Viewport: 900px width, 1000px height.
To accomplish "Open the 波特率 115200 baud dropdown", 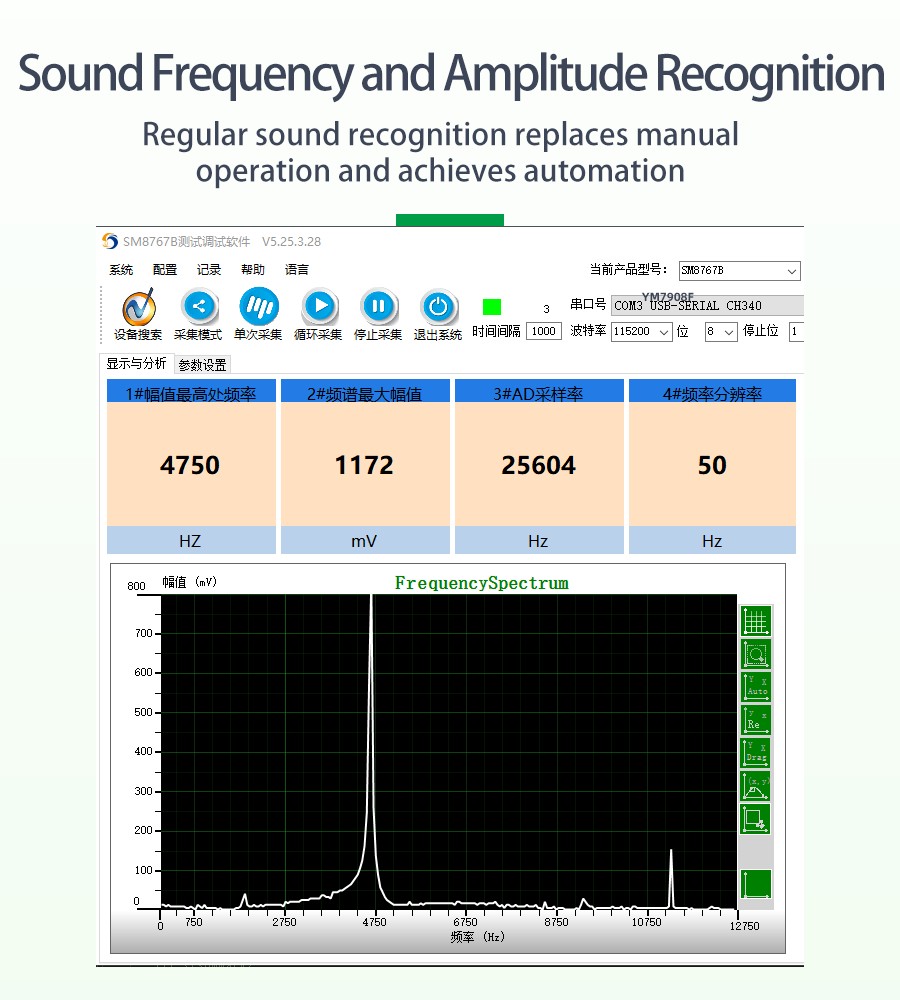I will 664,332.
